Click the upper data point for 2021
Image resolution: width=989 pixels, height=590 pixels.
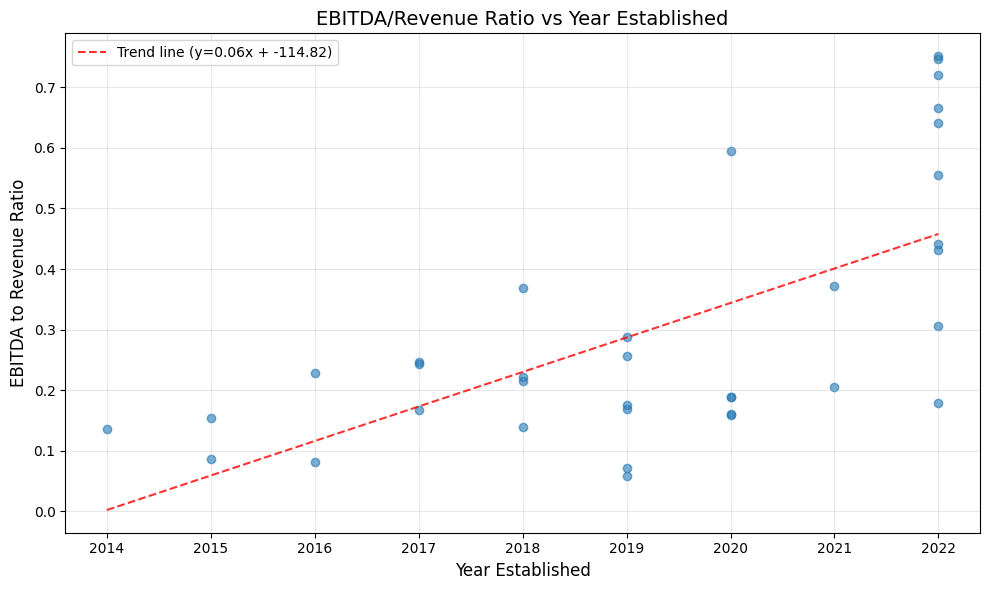(x=834, y=286)
